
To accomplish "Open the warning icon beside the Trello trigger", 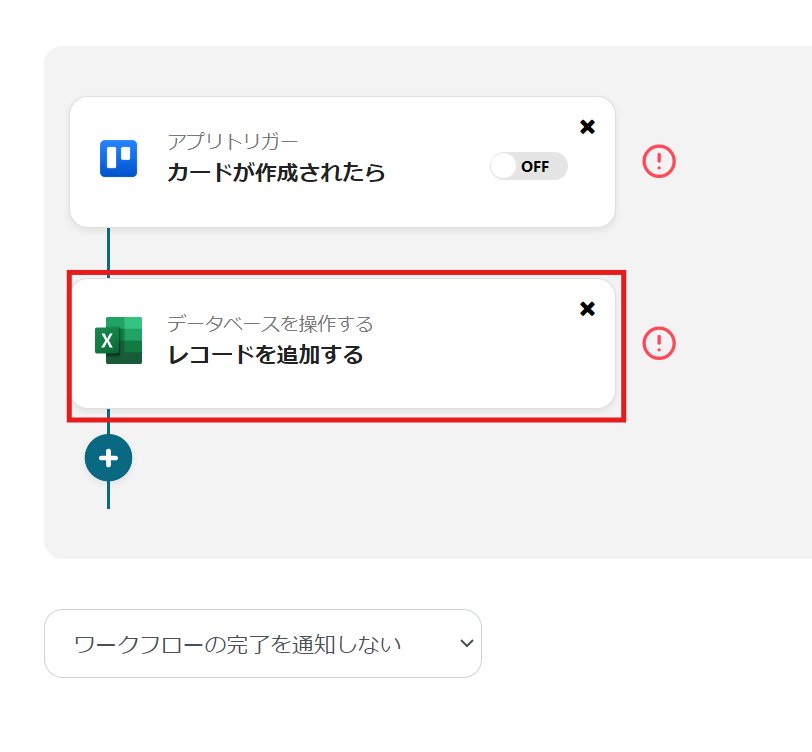I will (659, 160).
